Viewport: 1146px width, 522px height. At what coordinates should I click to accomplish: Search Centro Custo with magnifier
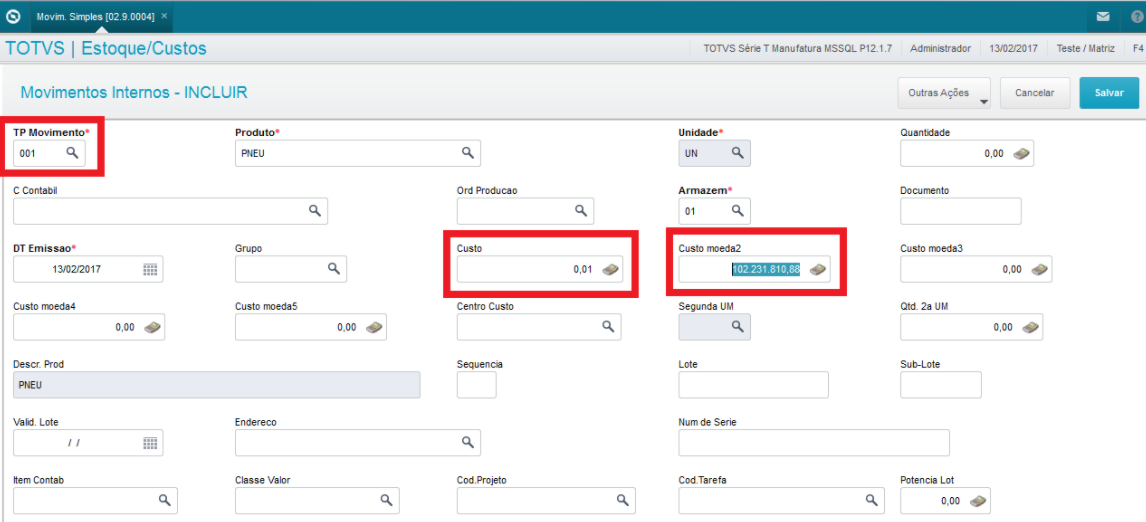[608, 327]
